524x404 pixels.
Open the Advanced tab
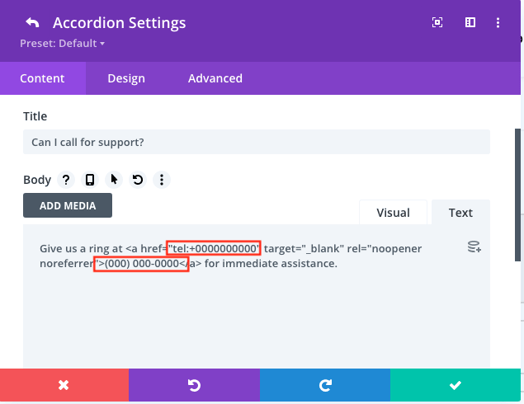(x=215, y=79)
